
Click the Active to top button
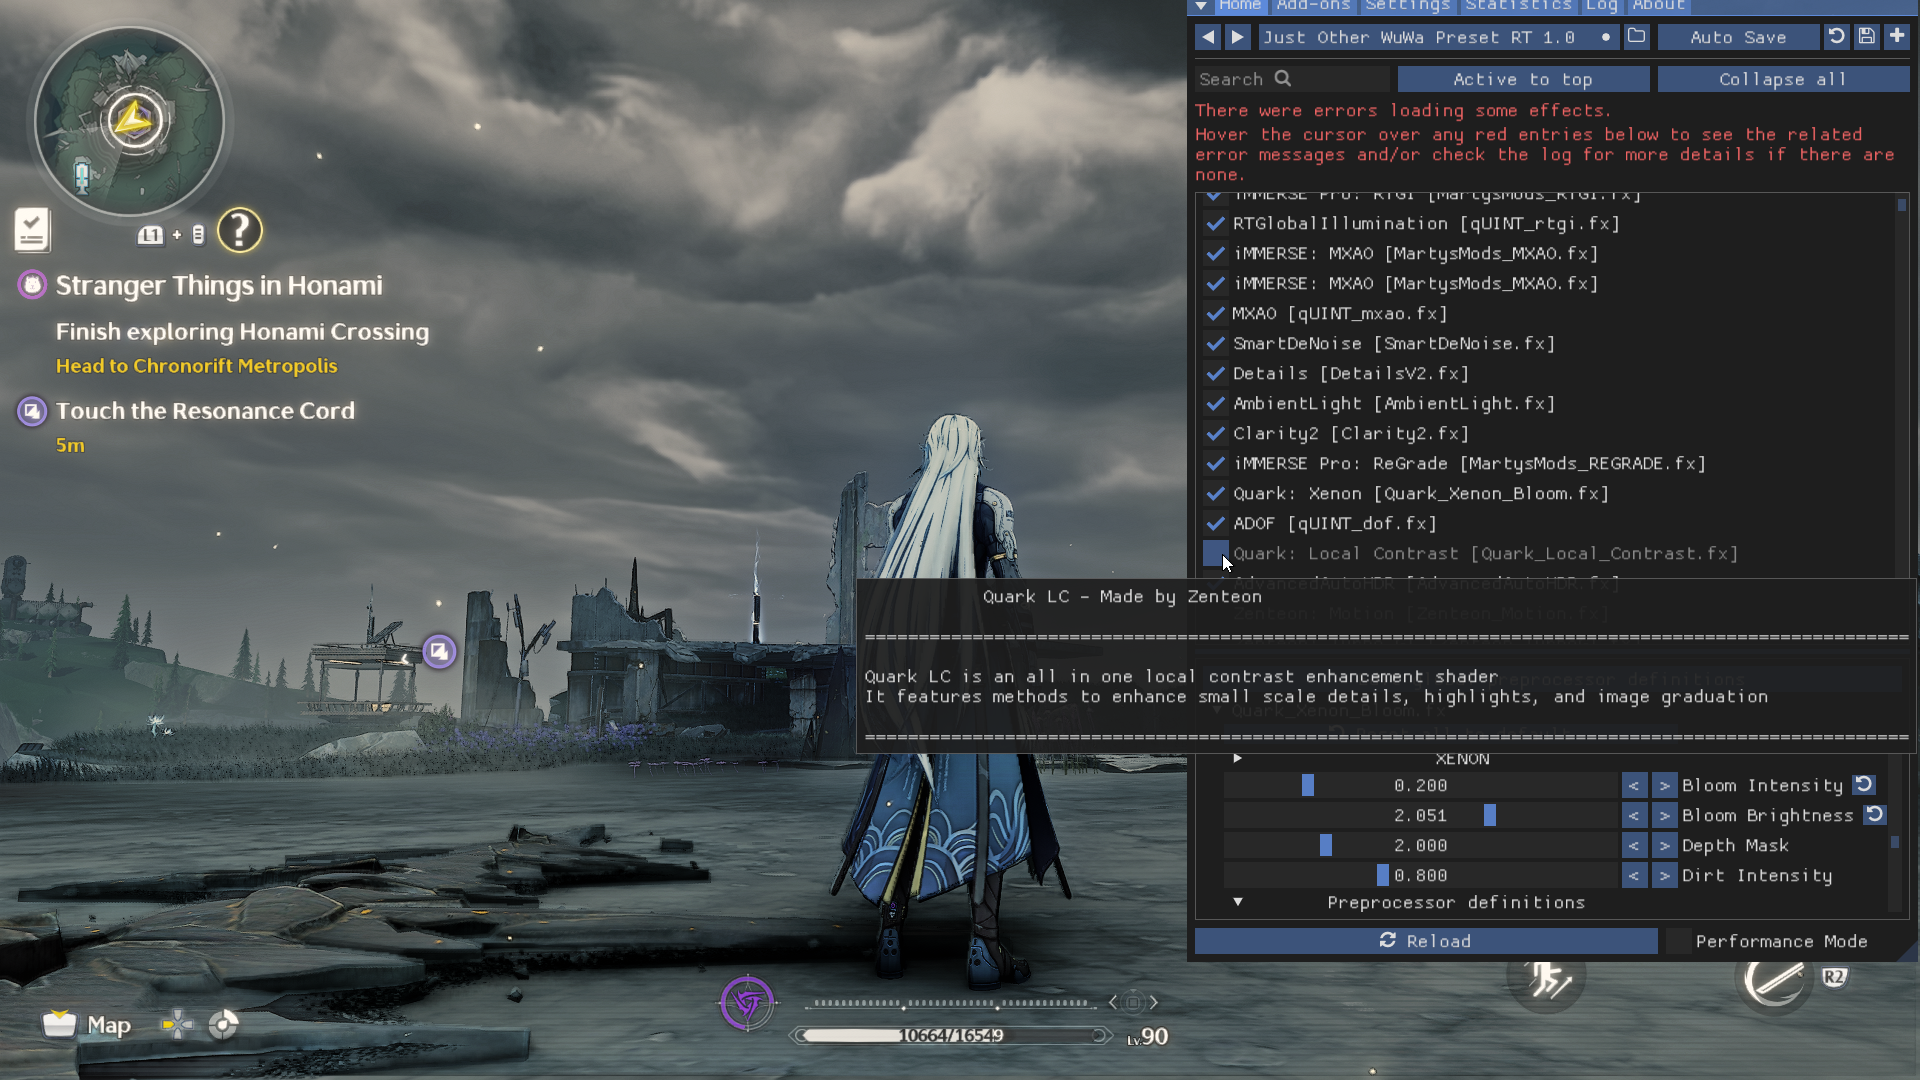[1523, 79]
